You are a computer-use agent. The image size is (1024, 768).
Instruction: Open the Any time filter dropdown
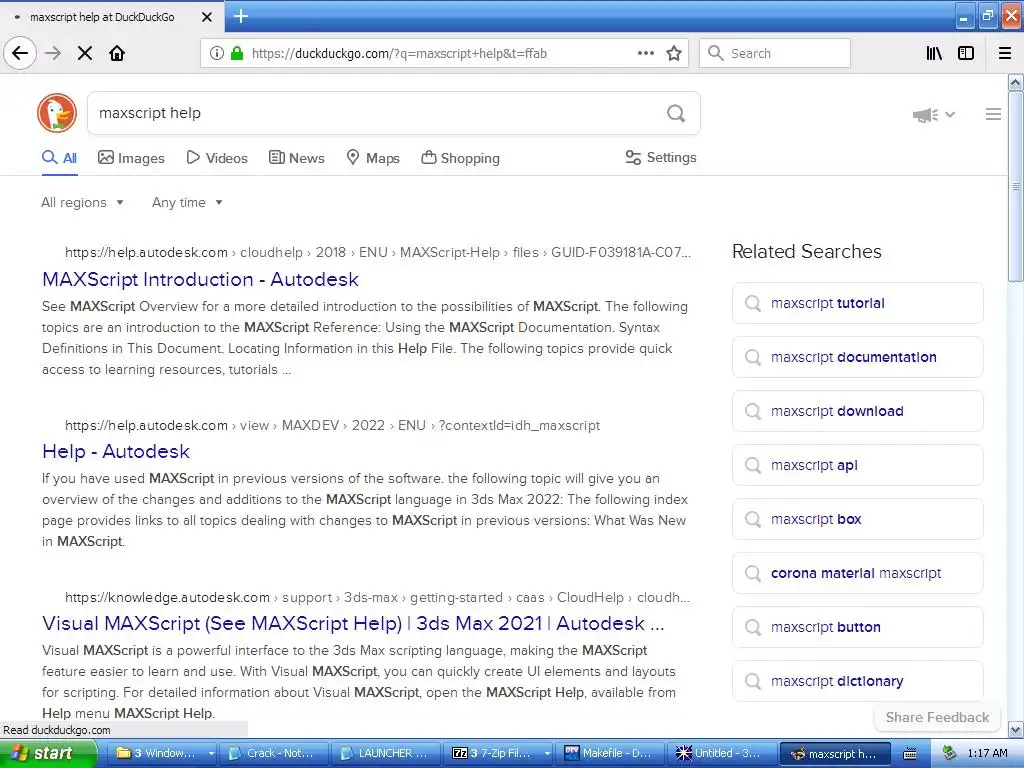tap(187, 202)
